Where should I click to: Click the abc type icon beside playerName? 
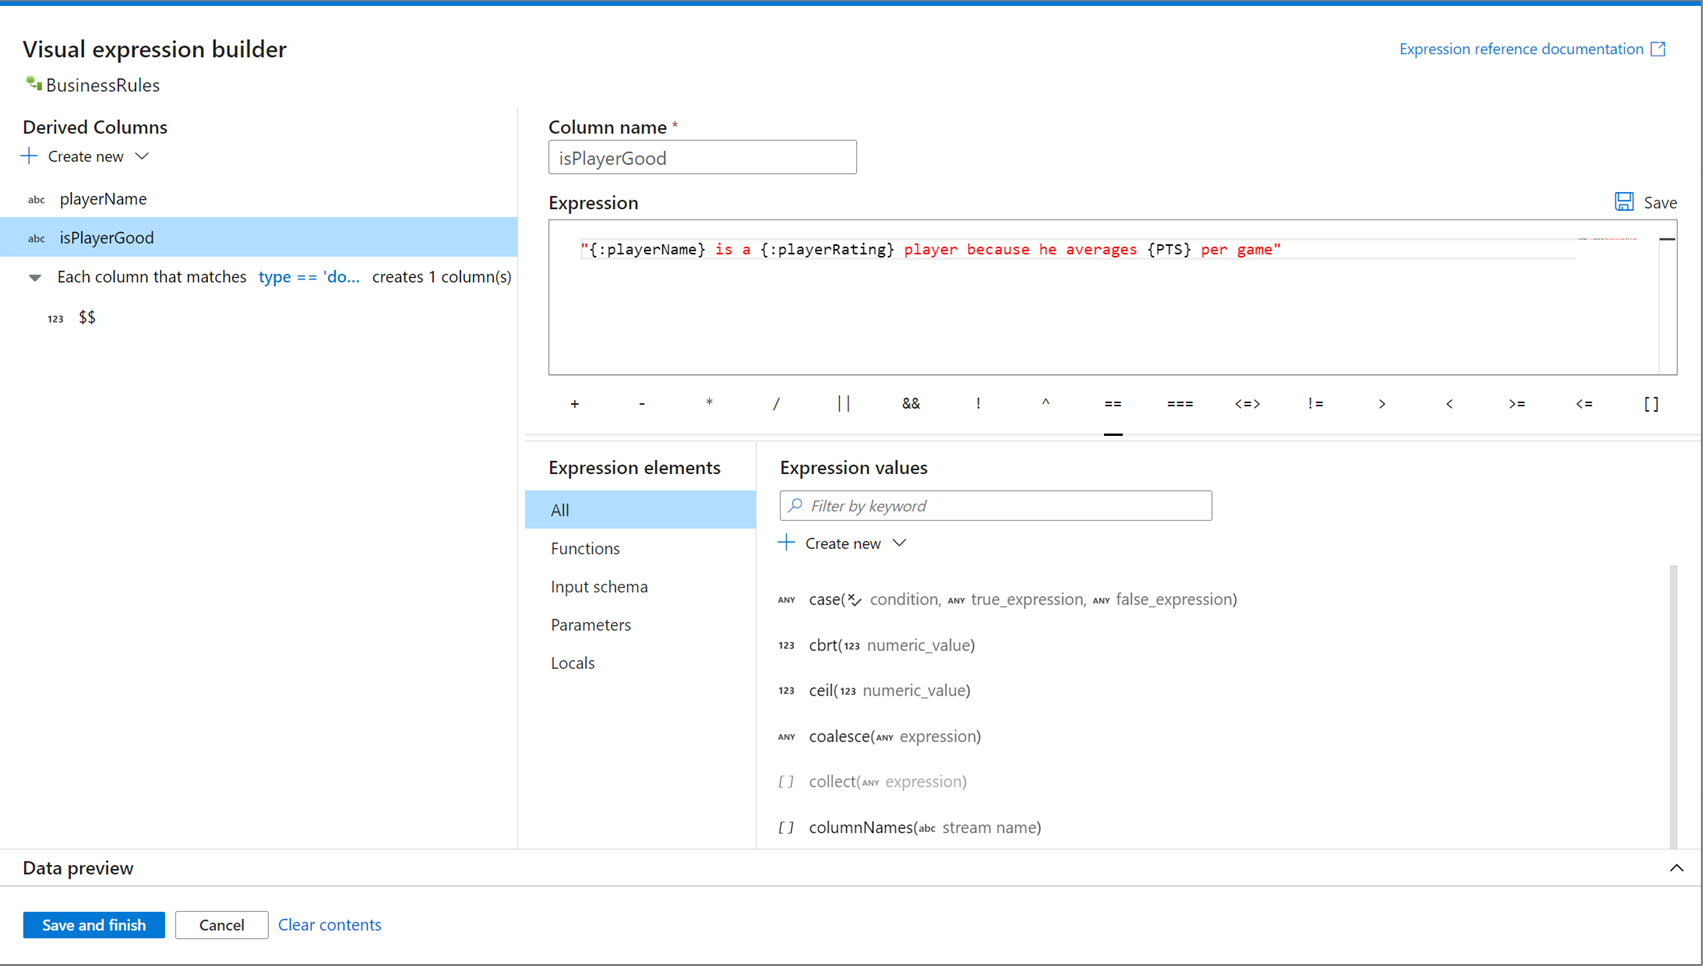pos(36,199)
